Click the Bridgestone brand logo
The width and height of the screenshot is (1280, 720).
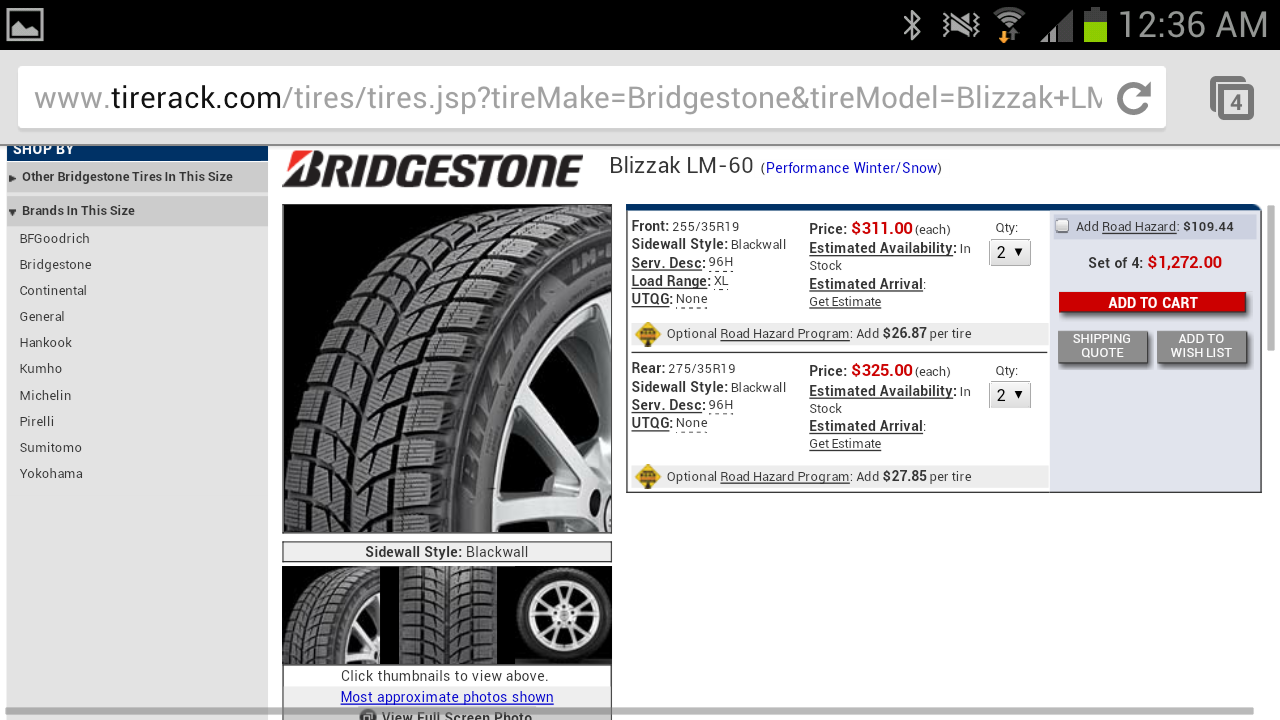tap(433, 169)
